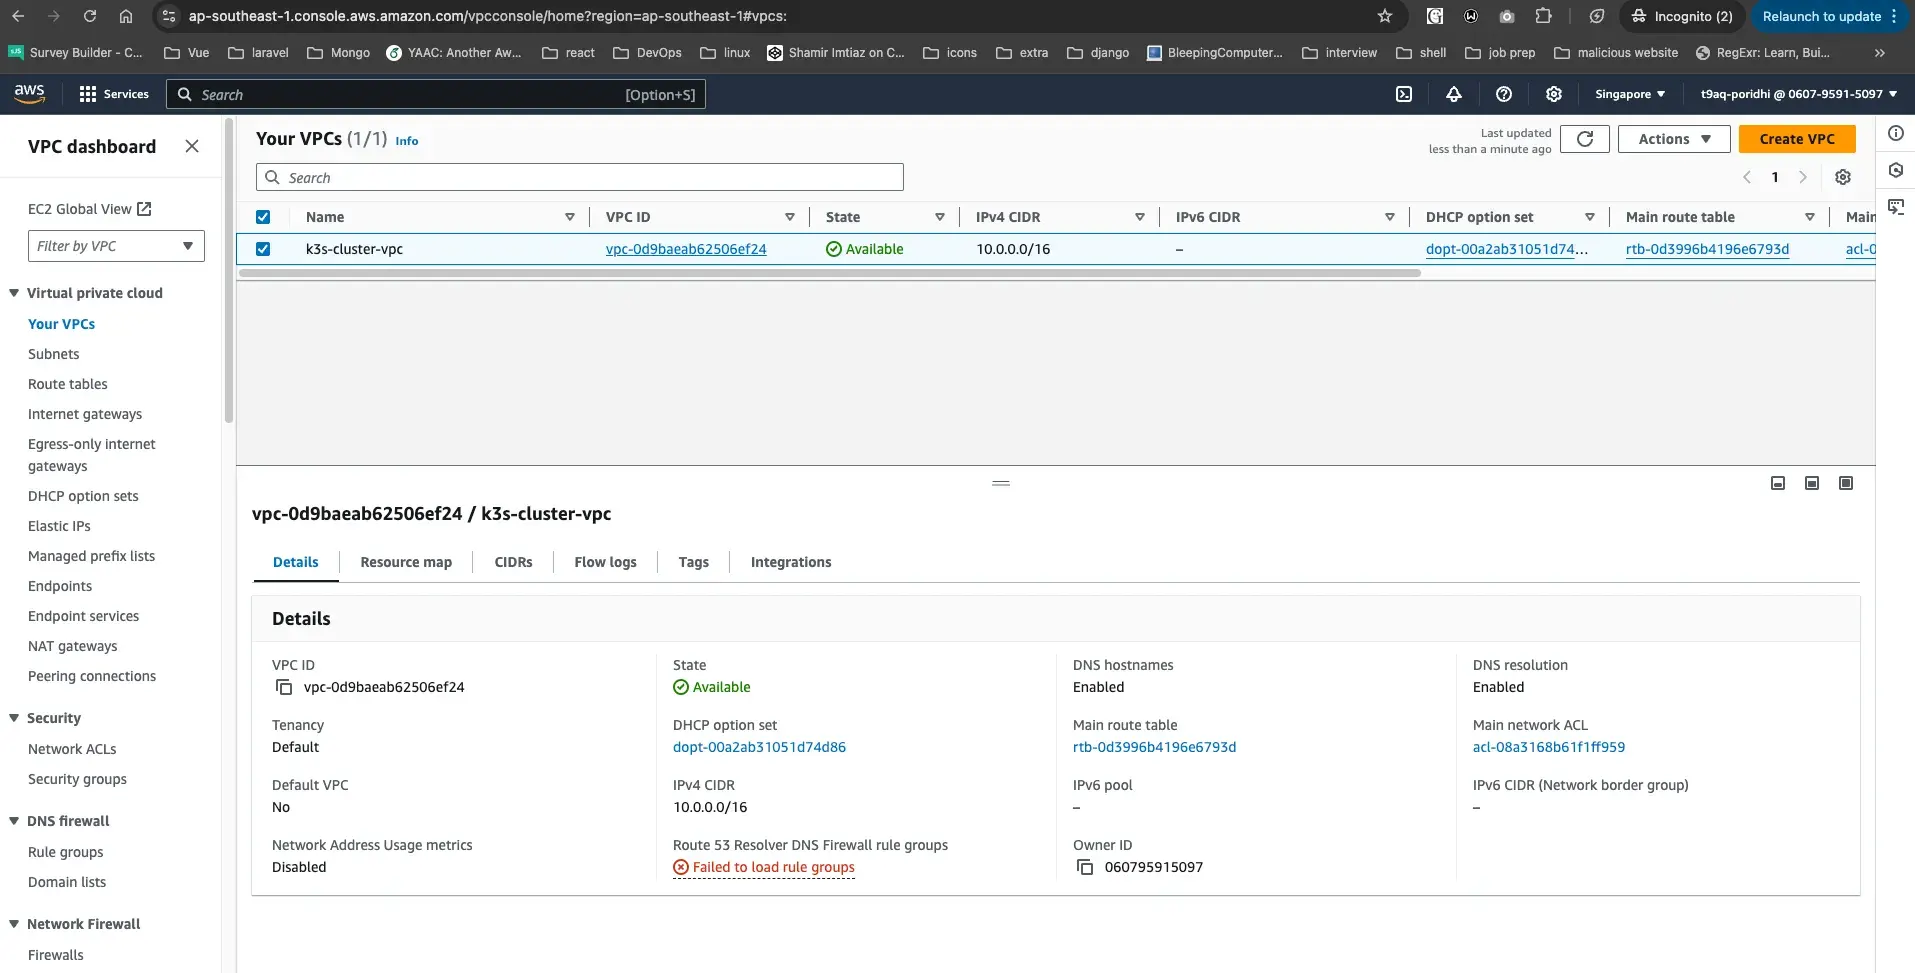1915x973 pixels.
Task: Switch to the Flow logs tab
Action: [x=605, y=562]
